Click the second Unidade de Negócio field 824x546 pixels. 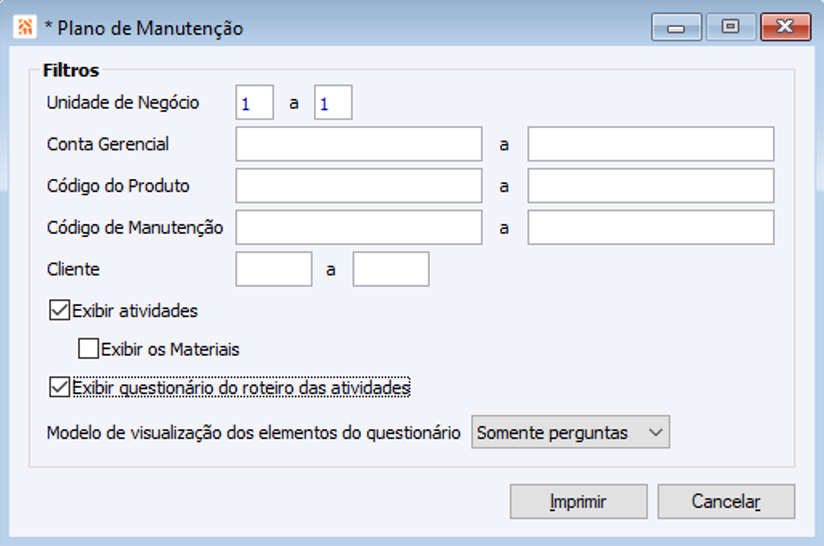333,102
